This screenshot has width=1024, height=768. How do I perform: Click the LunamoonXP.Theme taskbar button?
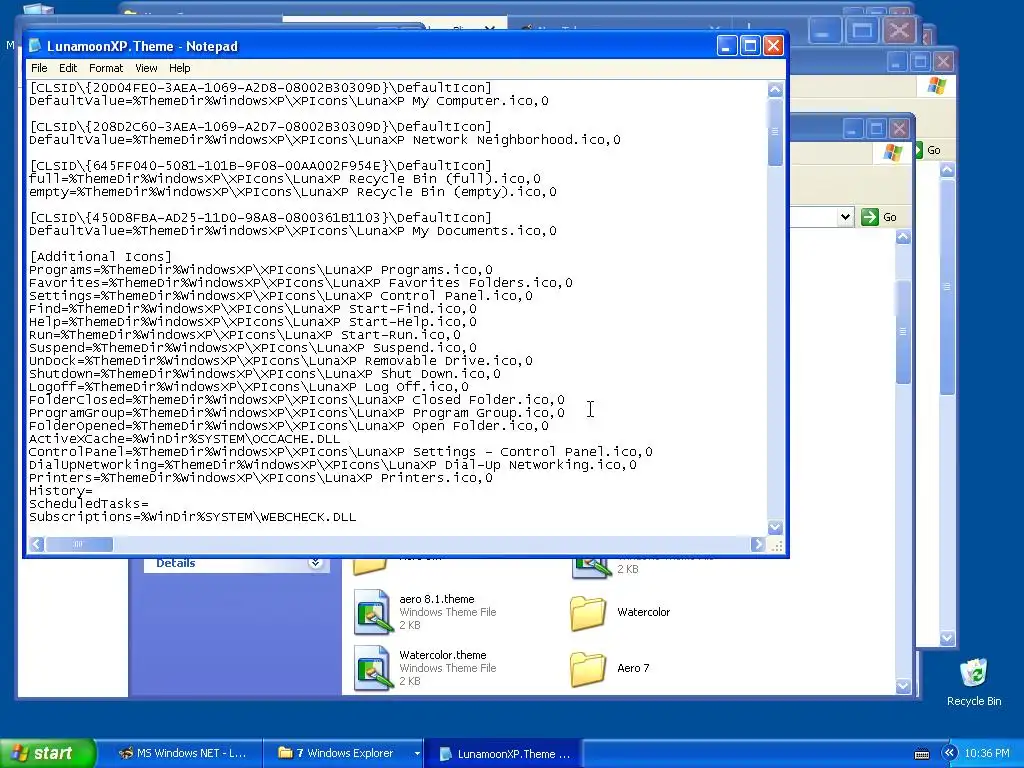pos(505,754)
